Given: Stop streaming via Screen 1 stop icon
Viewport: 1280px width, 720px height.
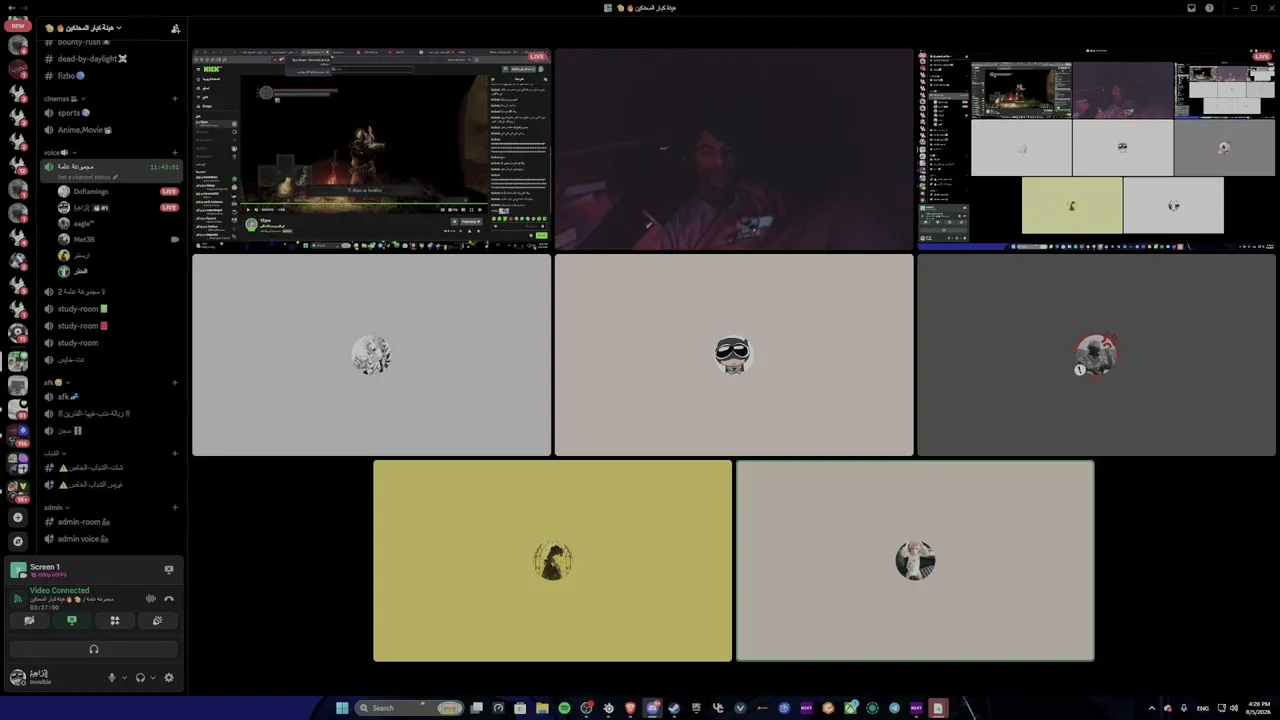Looking at the screenshot, I should [168, 569].
